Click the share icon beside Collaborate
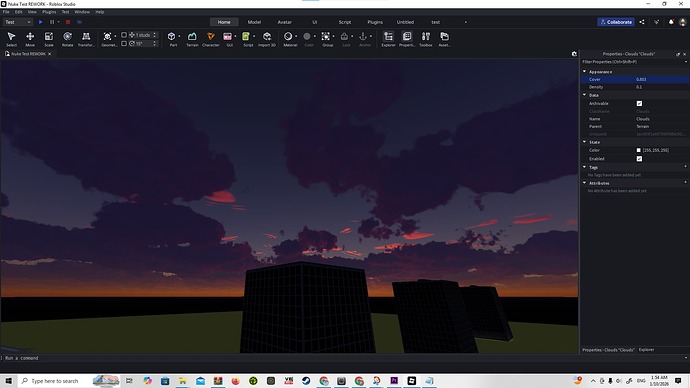The image size is (690, 388). (642, 22)
